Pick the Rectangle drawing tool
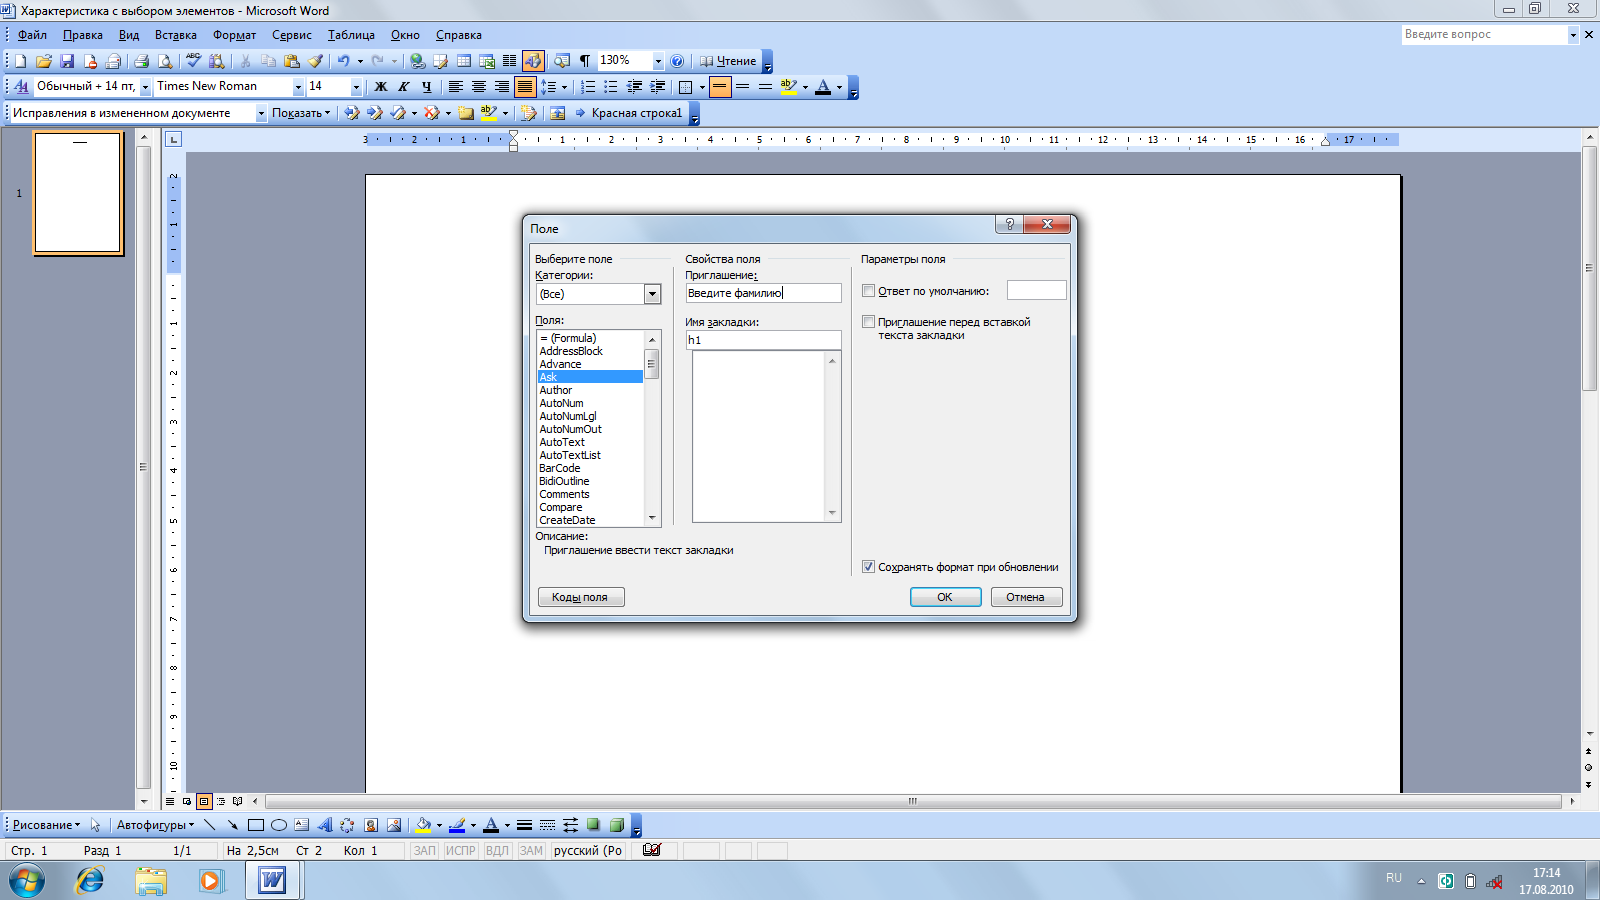Image resolution: width=1600 pixels, height=900 pixels. coord(256,825)
